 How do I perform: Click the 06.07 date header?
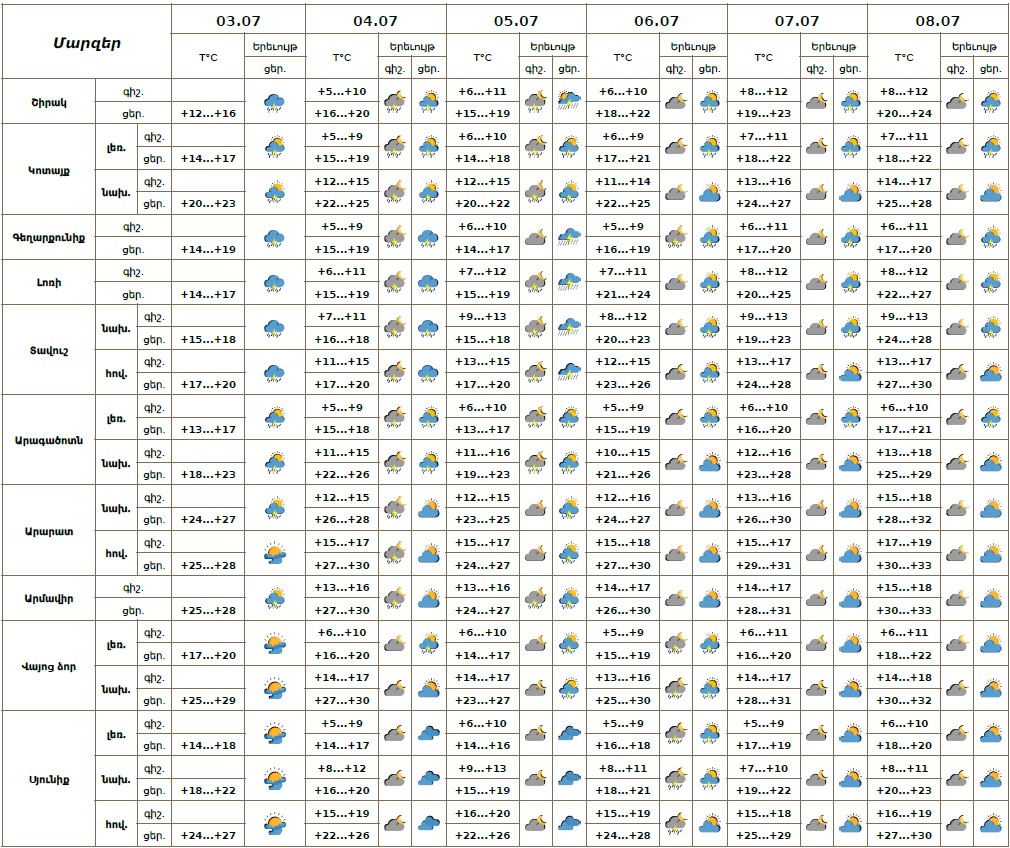click(x=656, y=21)
